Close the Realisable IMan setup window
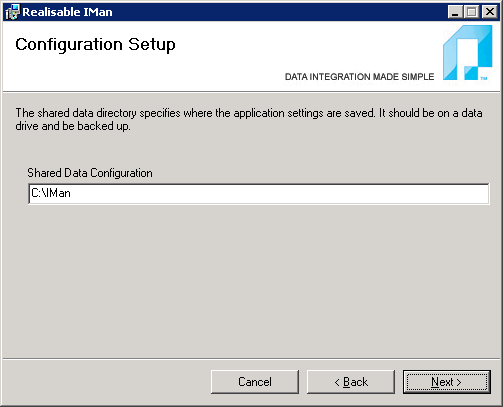Screen dimensions: 503x407 [490, 12]
